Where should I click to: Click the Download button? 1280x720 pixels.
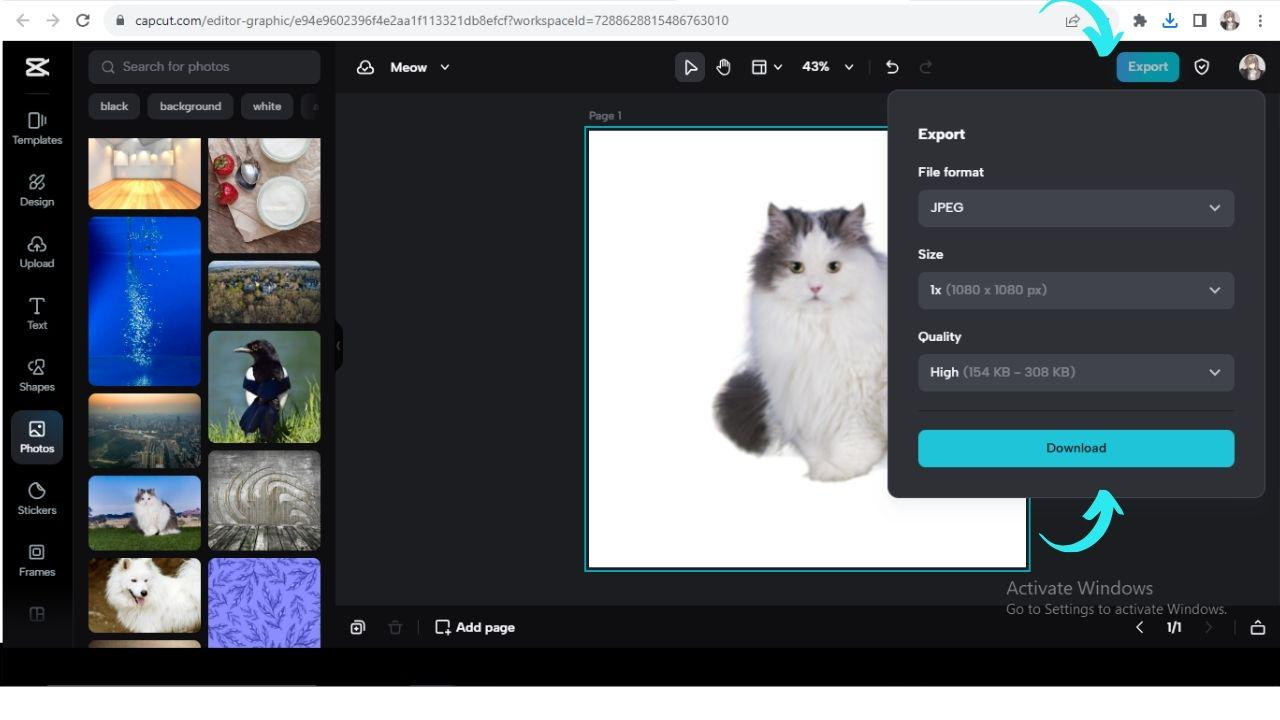(1076, 448)
